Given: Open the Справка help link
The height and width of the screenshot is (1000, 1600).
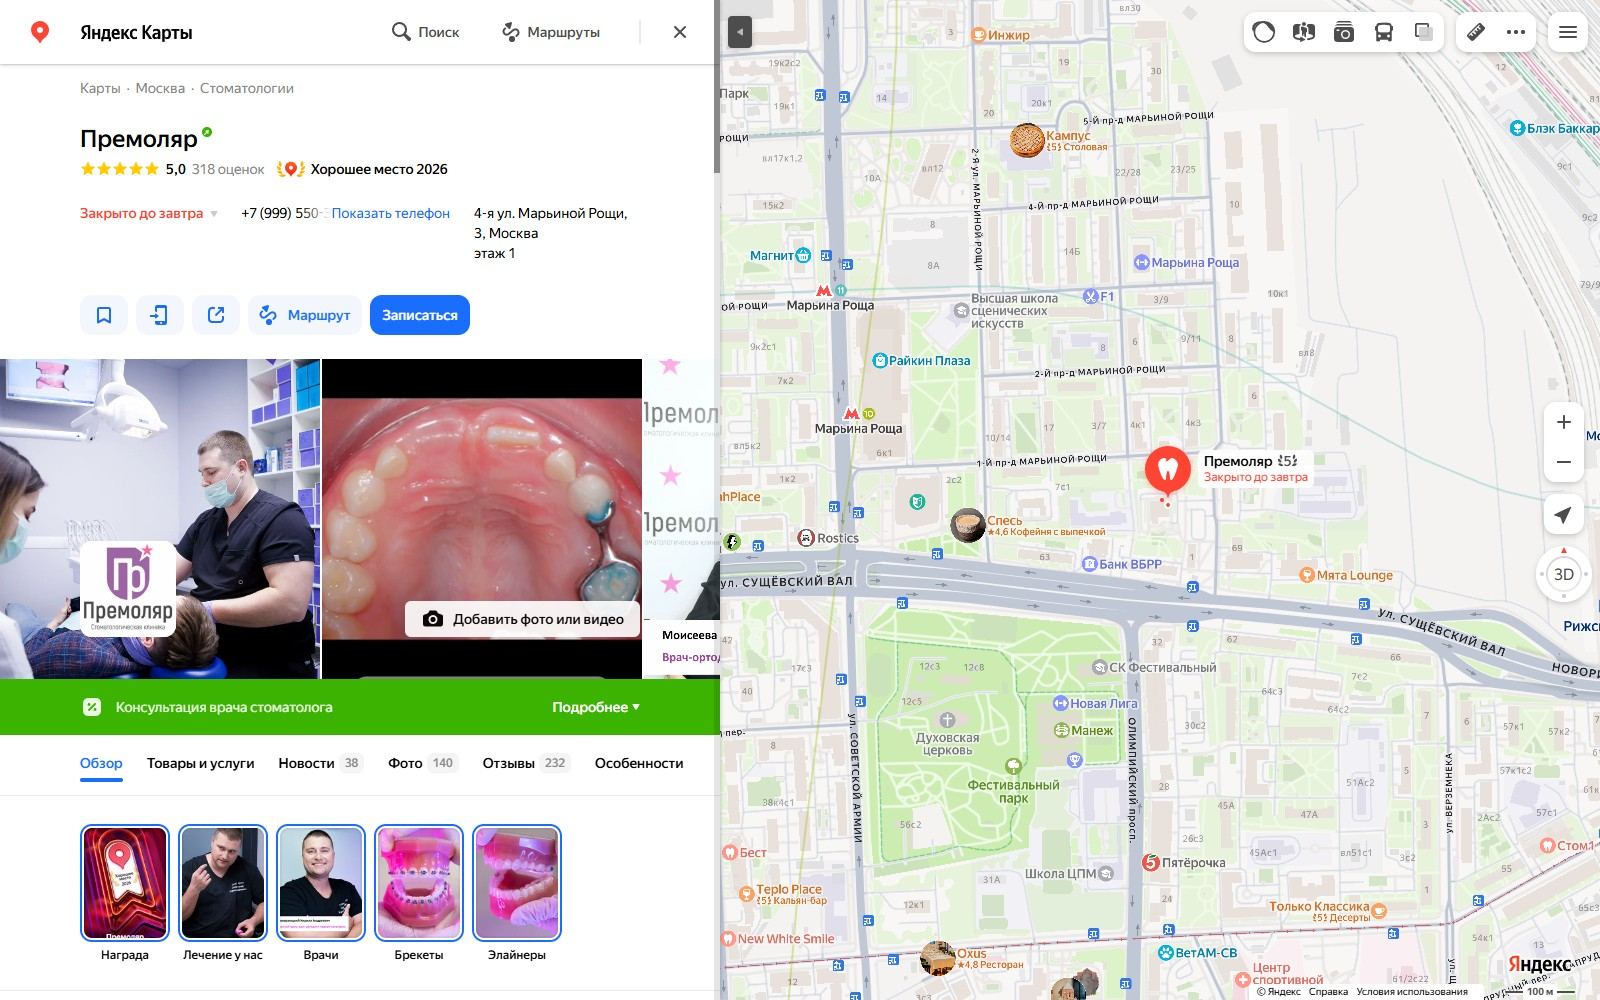Looking at the screenshot, I should click(x=1328, y=992).
